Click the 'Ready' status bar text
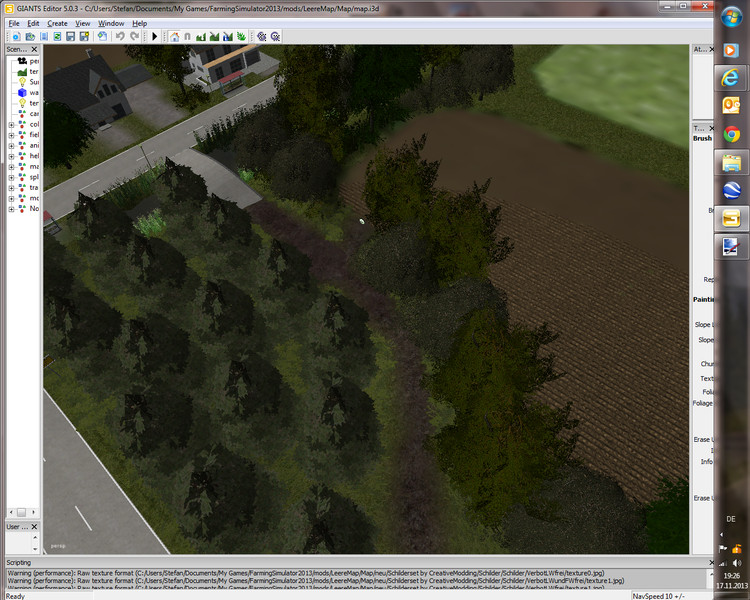The width and height of the screenshot is (750, 600). pyautogui.click(x=15, y=596)
